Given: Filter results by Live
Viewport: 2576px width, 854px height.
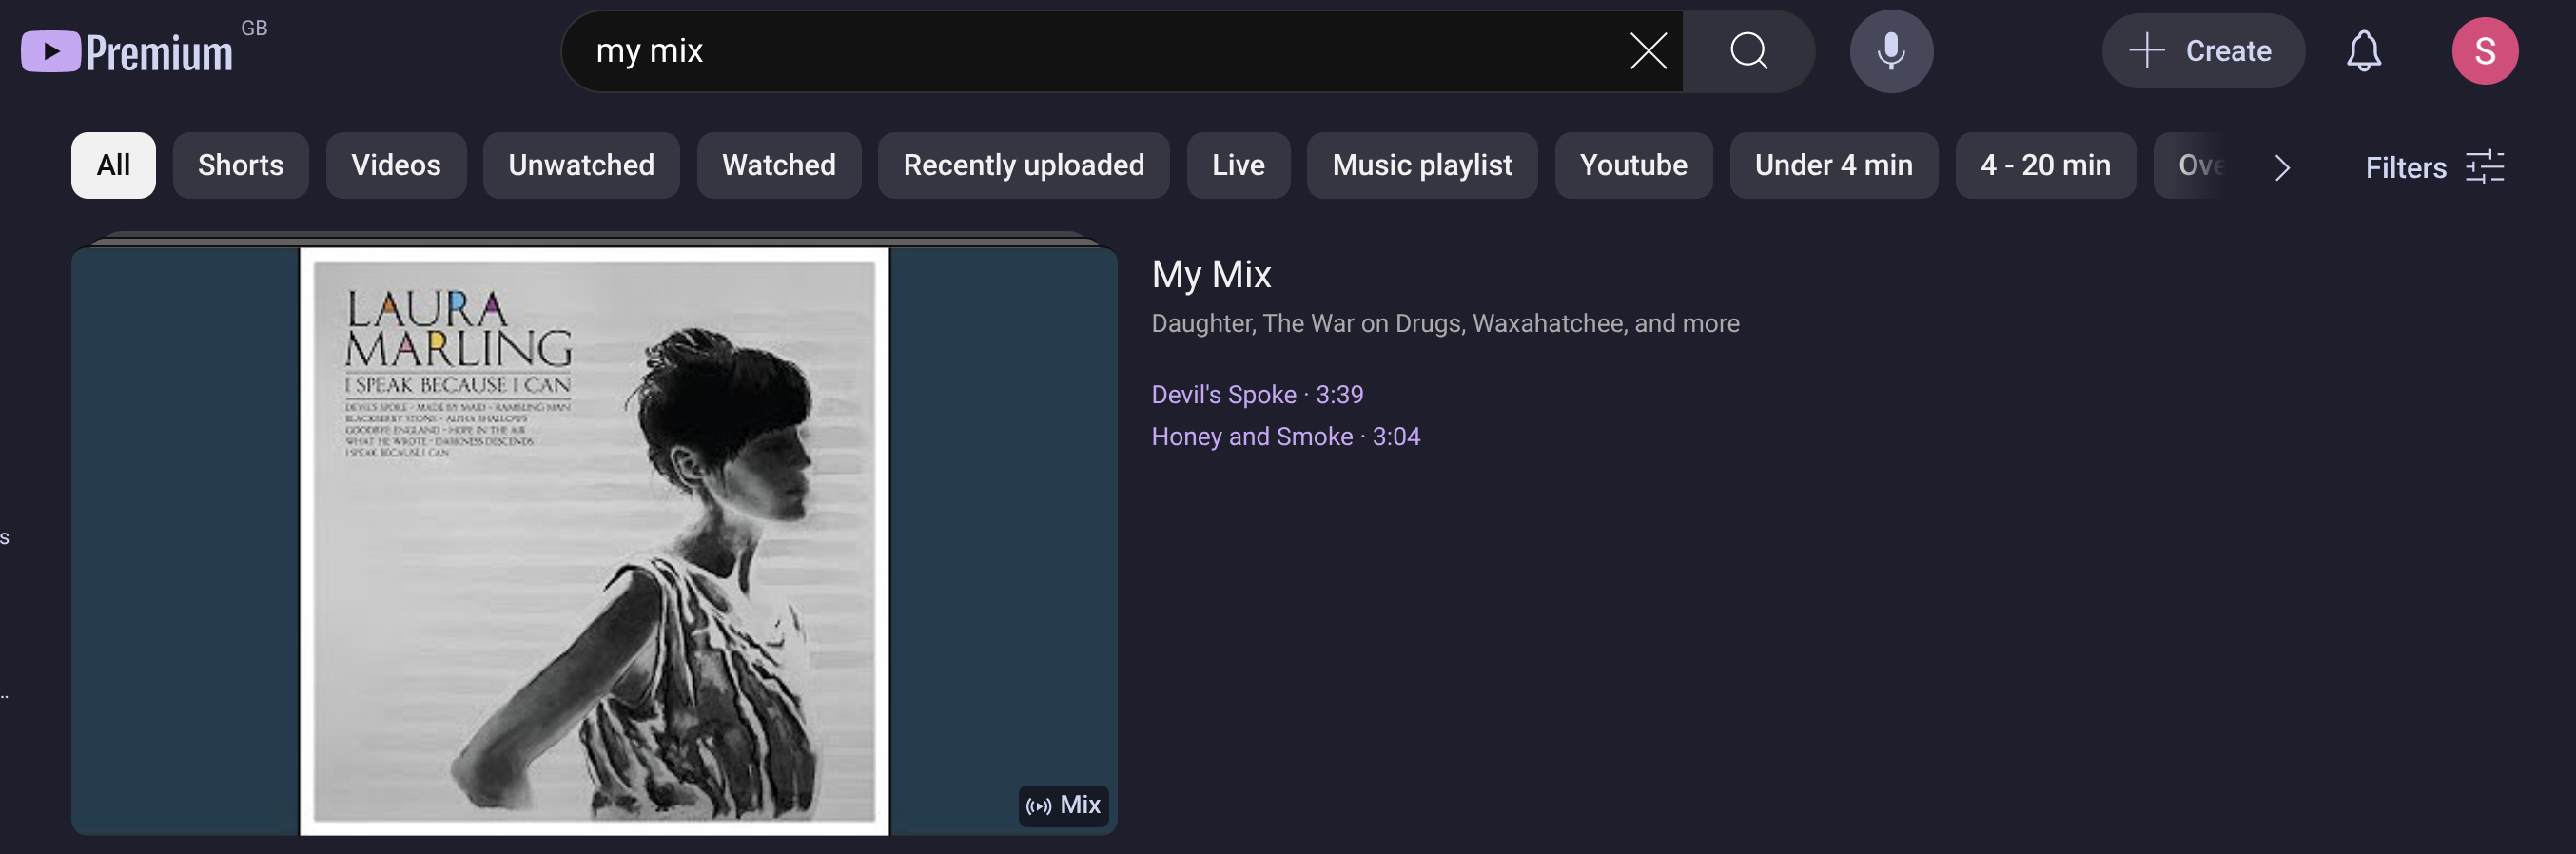Looking at the screenshot, I should (1238, 165).
